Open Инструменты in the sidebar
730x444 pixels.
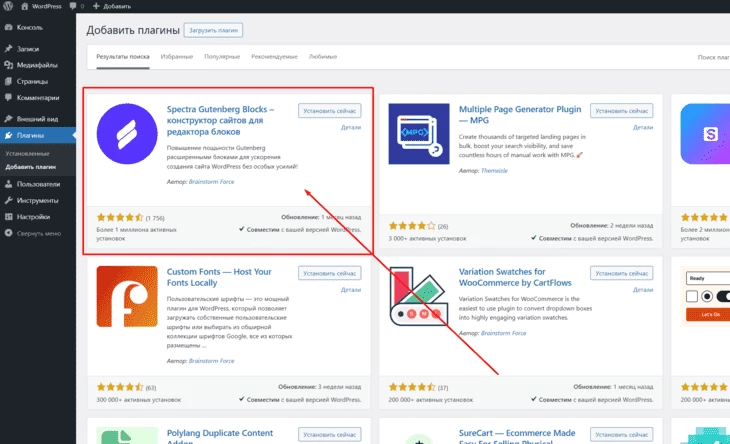(38, 200)
